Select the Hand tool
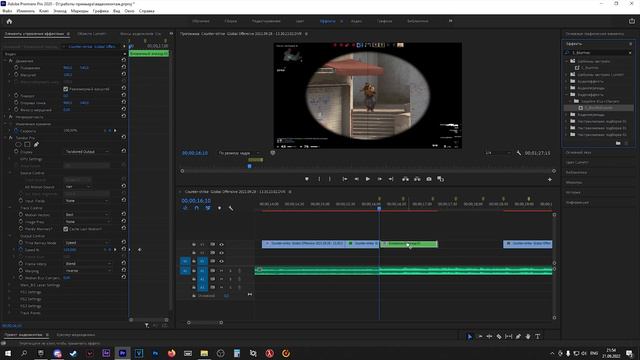The height and width of the screenshot is (360, 640). pyautogui.click(x=528, y=336)
